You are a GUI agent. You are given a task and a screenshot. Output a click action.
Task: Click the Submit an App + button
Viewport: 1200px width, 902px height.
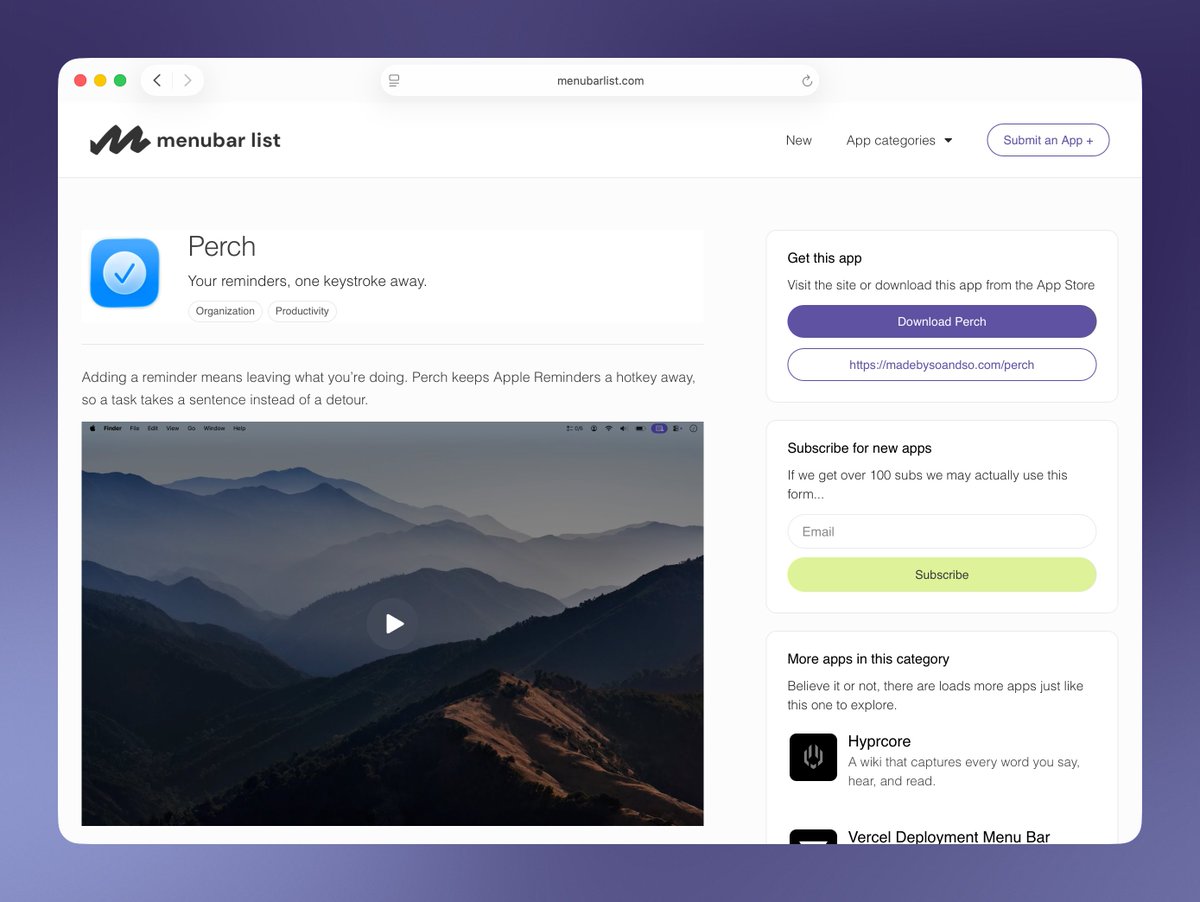[x=1048, y=140]
